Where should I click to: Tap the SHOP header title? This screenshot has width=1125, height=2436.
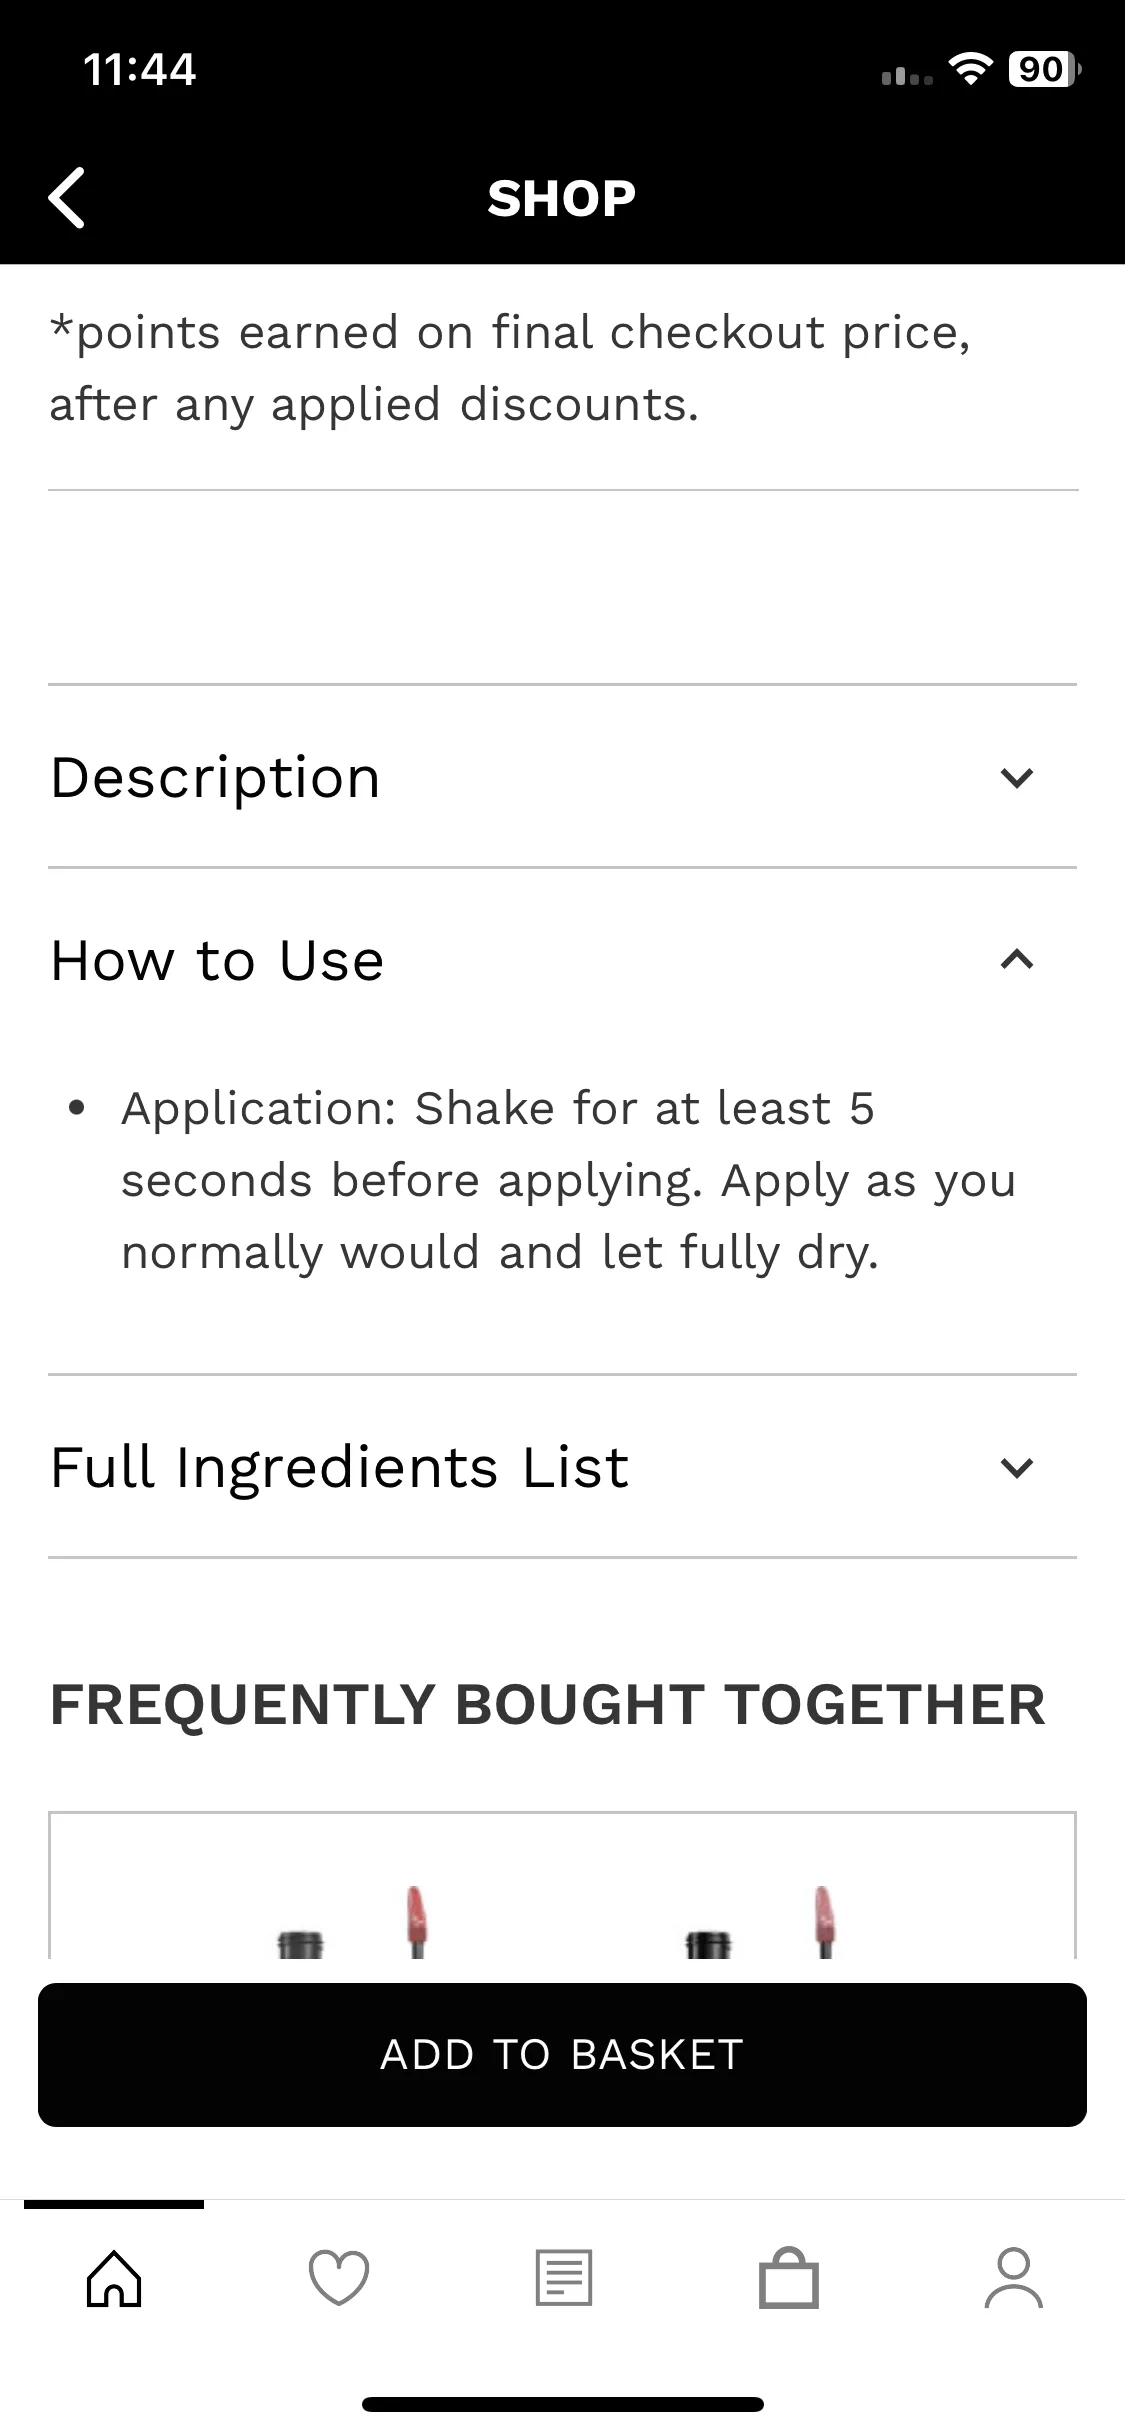[x=562, y=199]
